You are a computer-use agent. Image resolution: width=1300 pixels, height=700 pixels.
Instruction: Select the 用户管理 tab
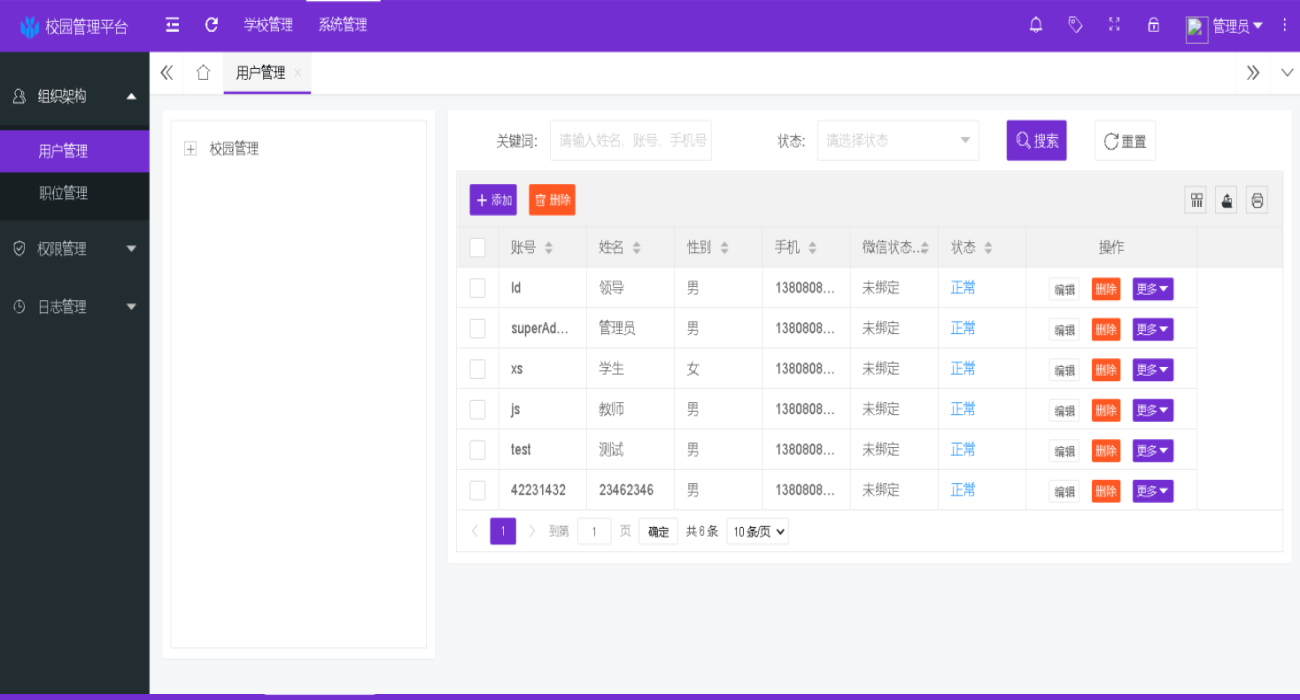tap(262, 72)
